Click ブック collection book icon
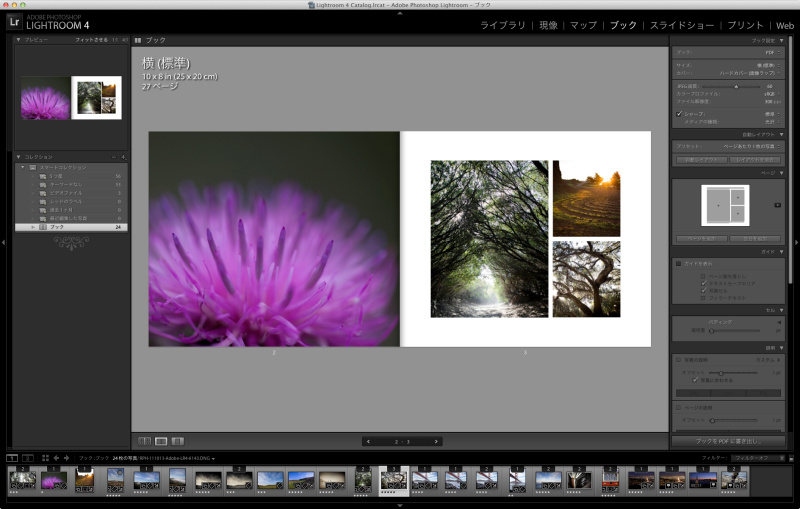800x509 pixels. coord(43,227)
